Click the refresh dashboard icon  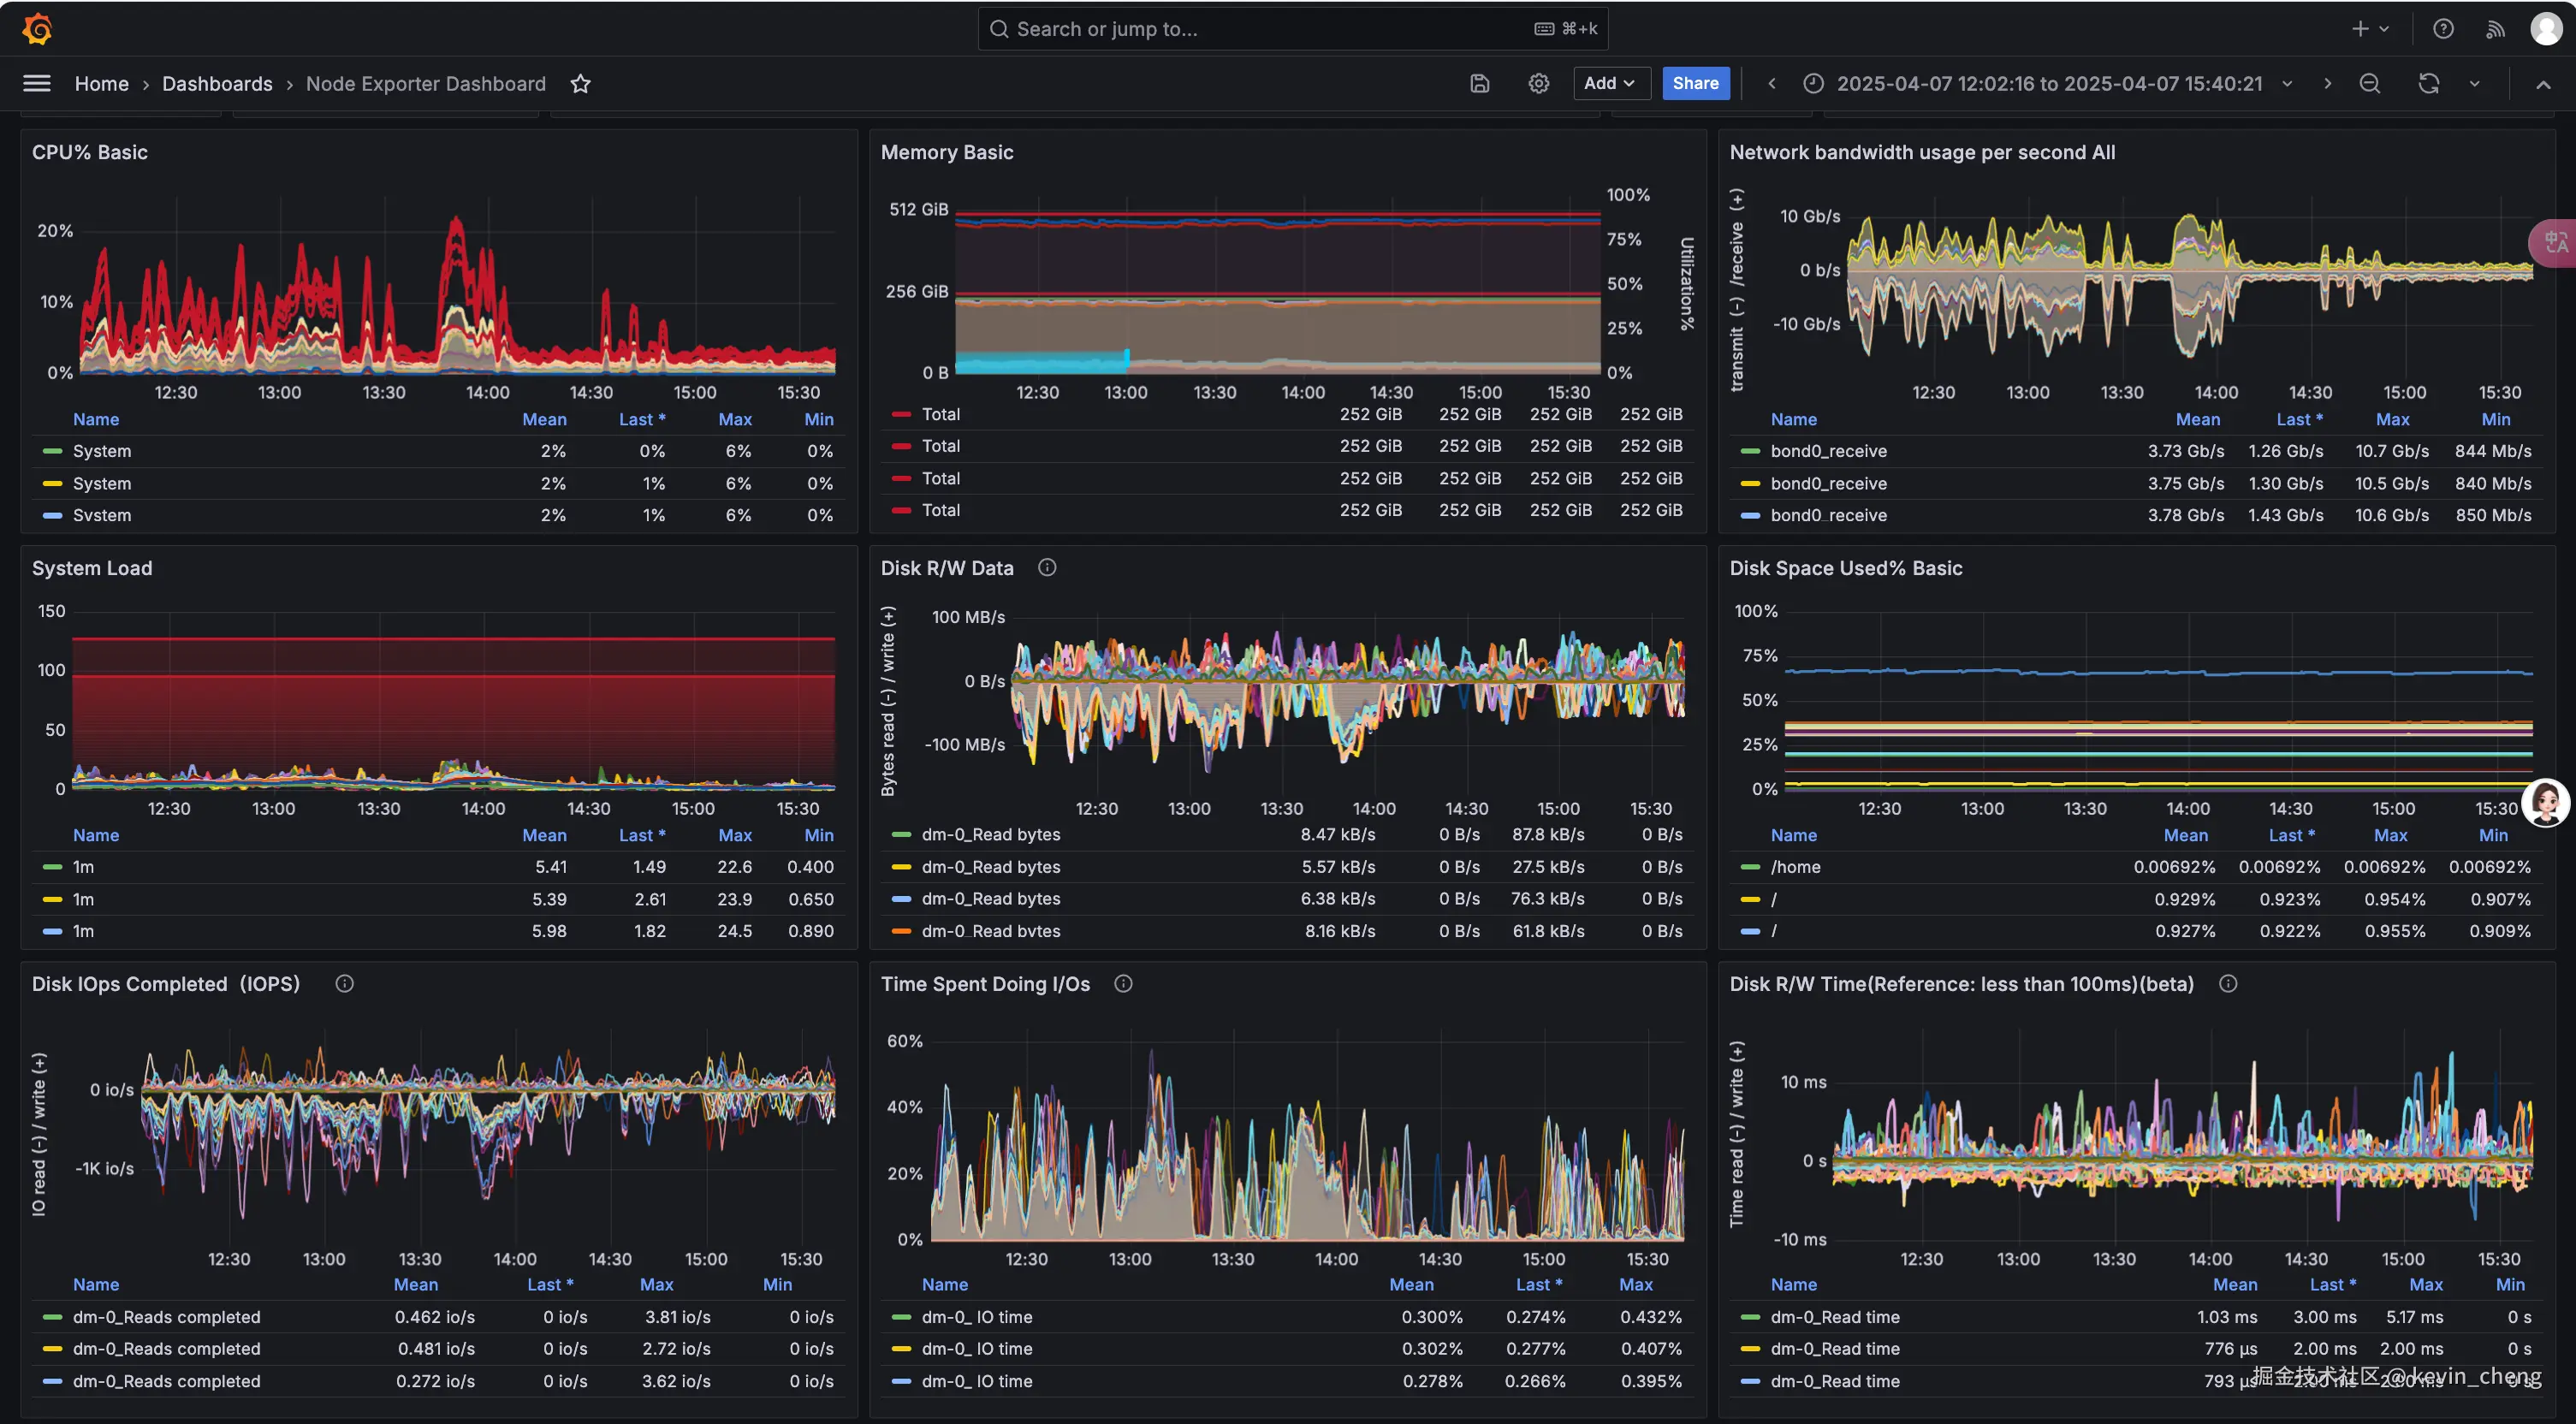[2428, 84]
